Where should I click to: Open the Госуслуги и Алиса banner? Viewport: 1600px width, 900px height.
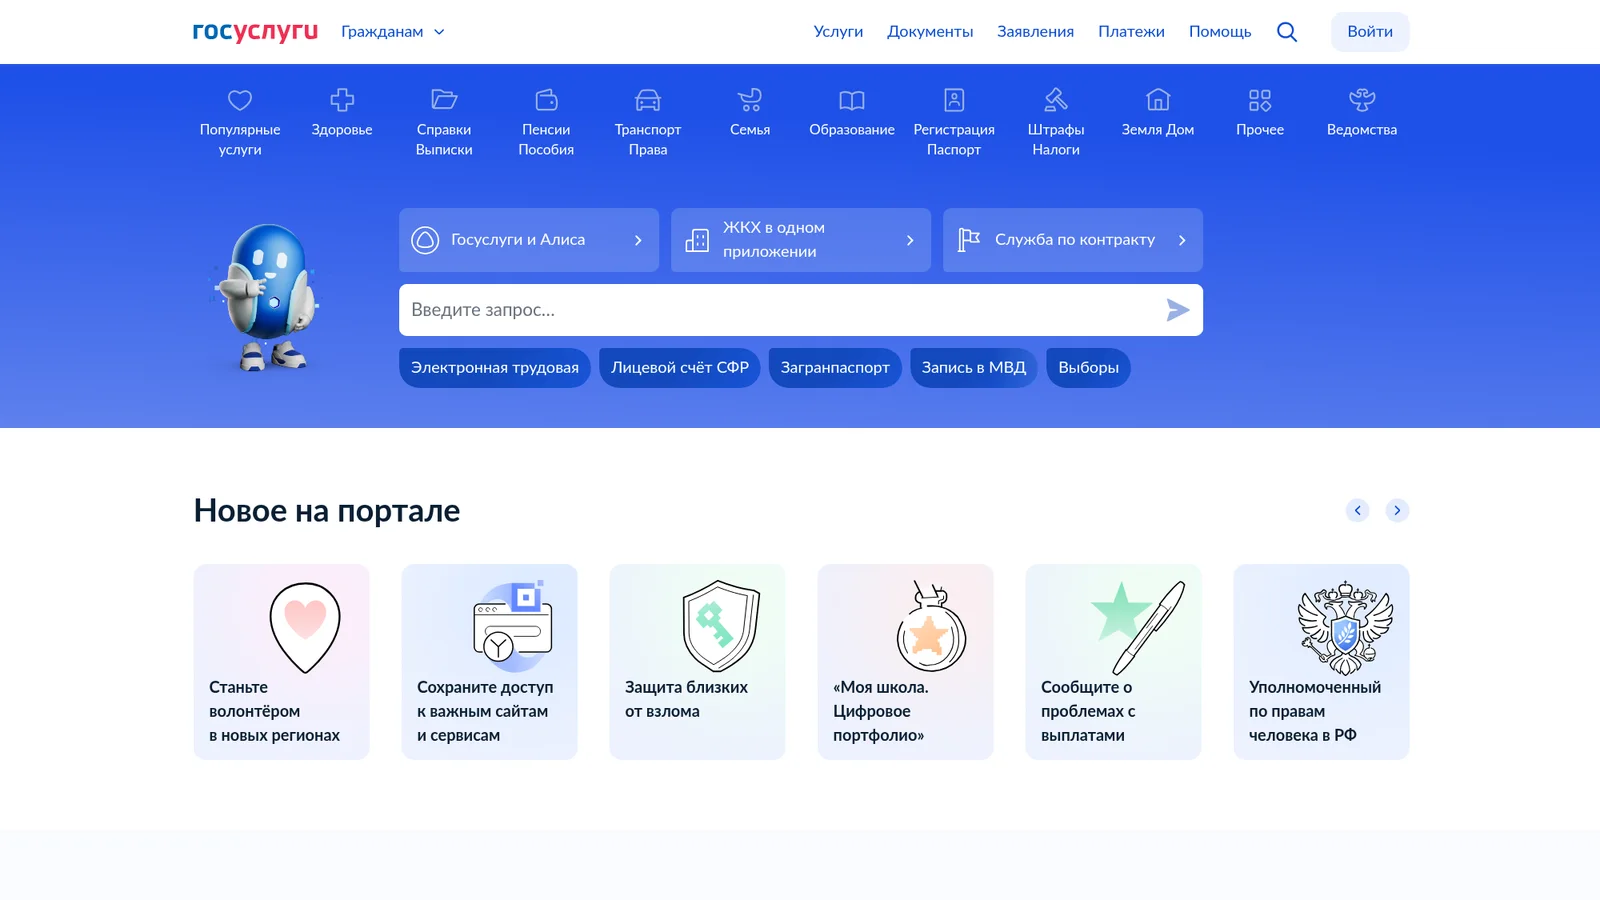point(529,240)
